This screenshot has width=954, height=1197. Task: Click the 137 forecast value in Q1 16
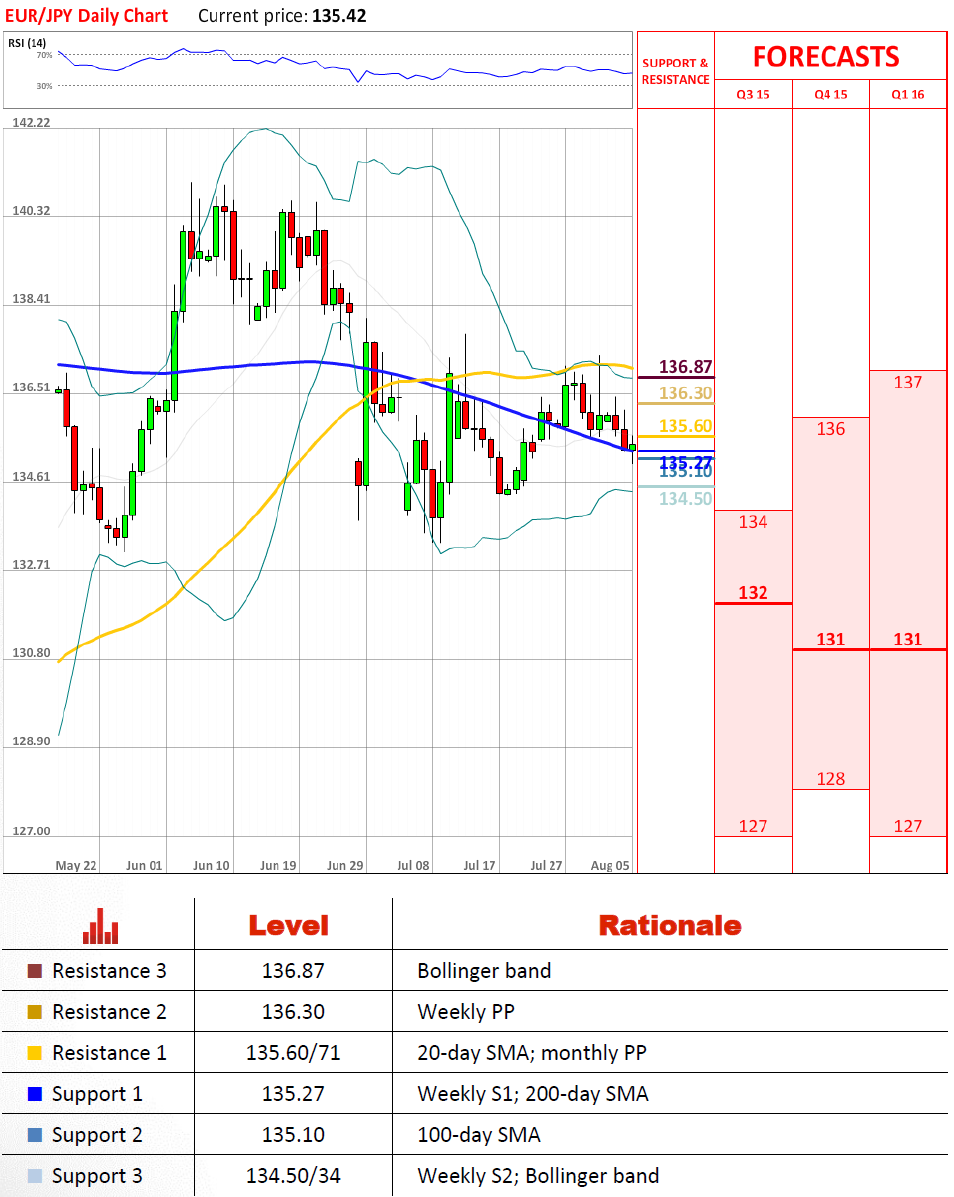click(x=907, y=382)
